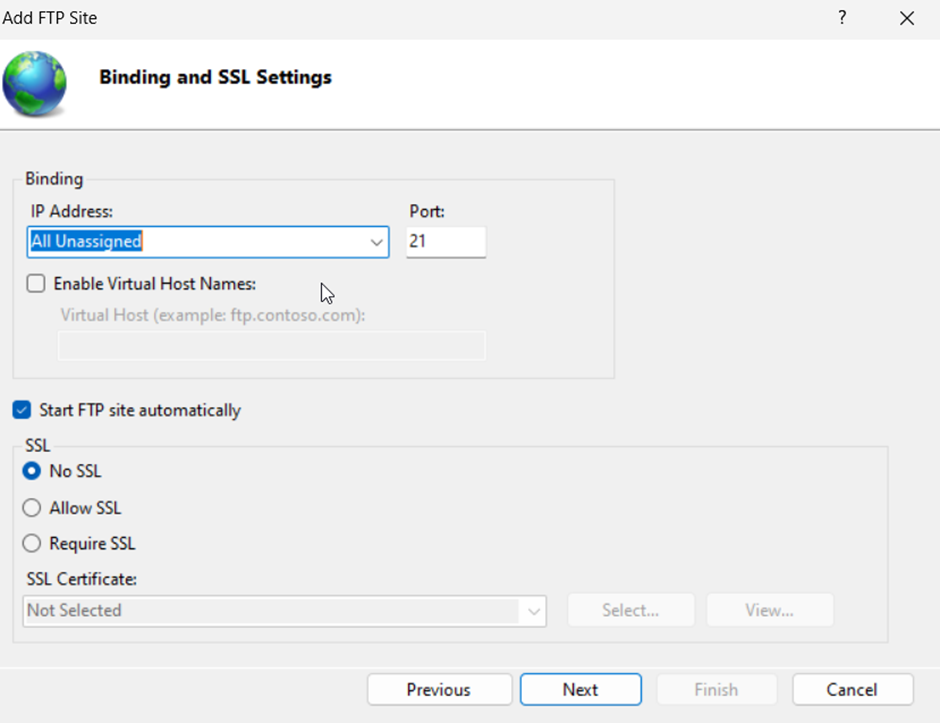The height and width of the screenshot is (723, 940).
Task: Go back with the Previous button
Action: (x=439, y=690)
